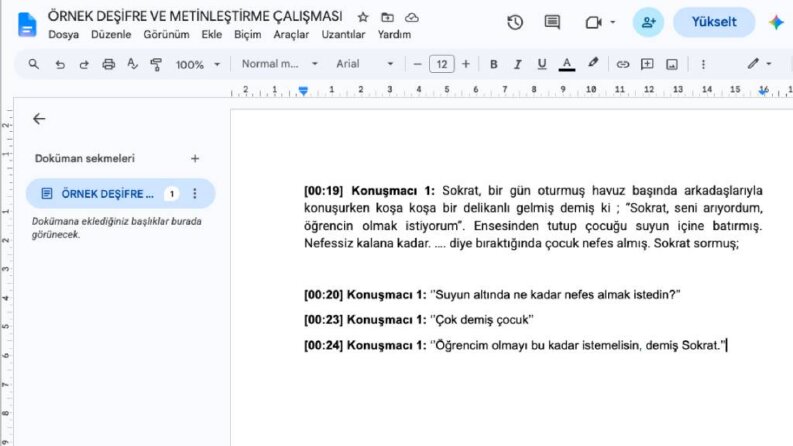Share the document with people

click(648, 22)
